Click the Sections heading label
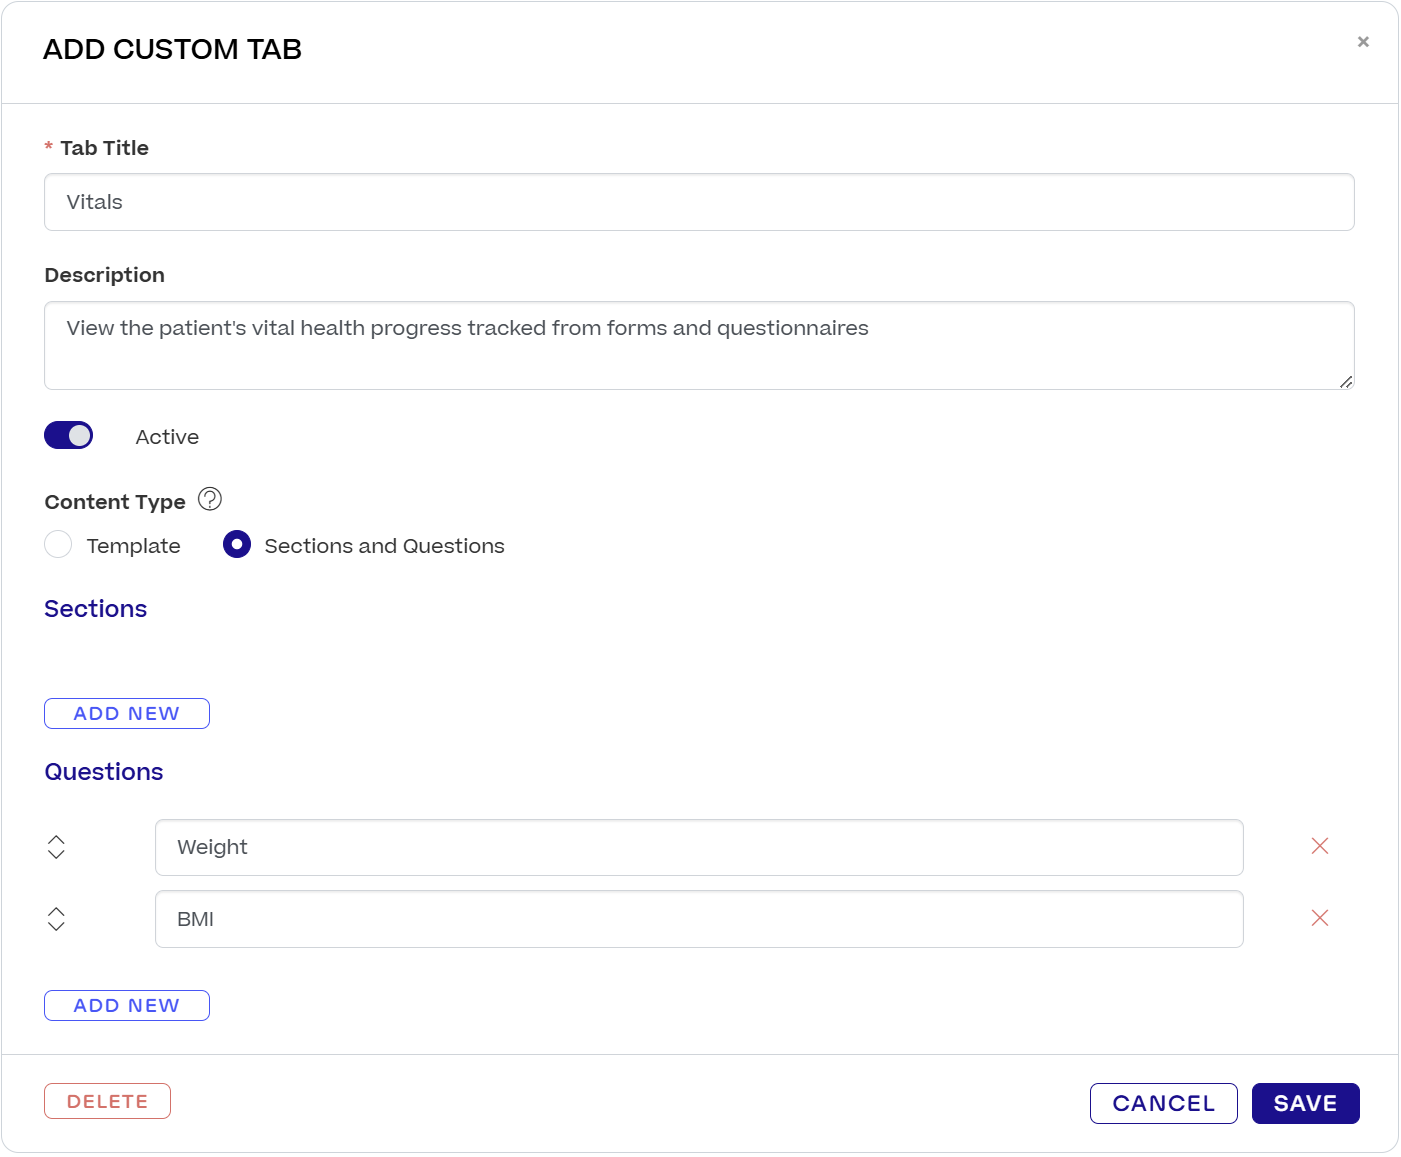1401x1157 pixels. point(95,608)
